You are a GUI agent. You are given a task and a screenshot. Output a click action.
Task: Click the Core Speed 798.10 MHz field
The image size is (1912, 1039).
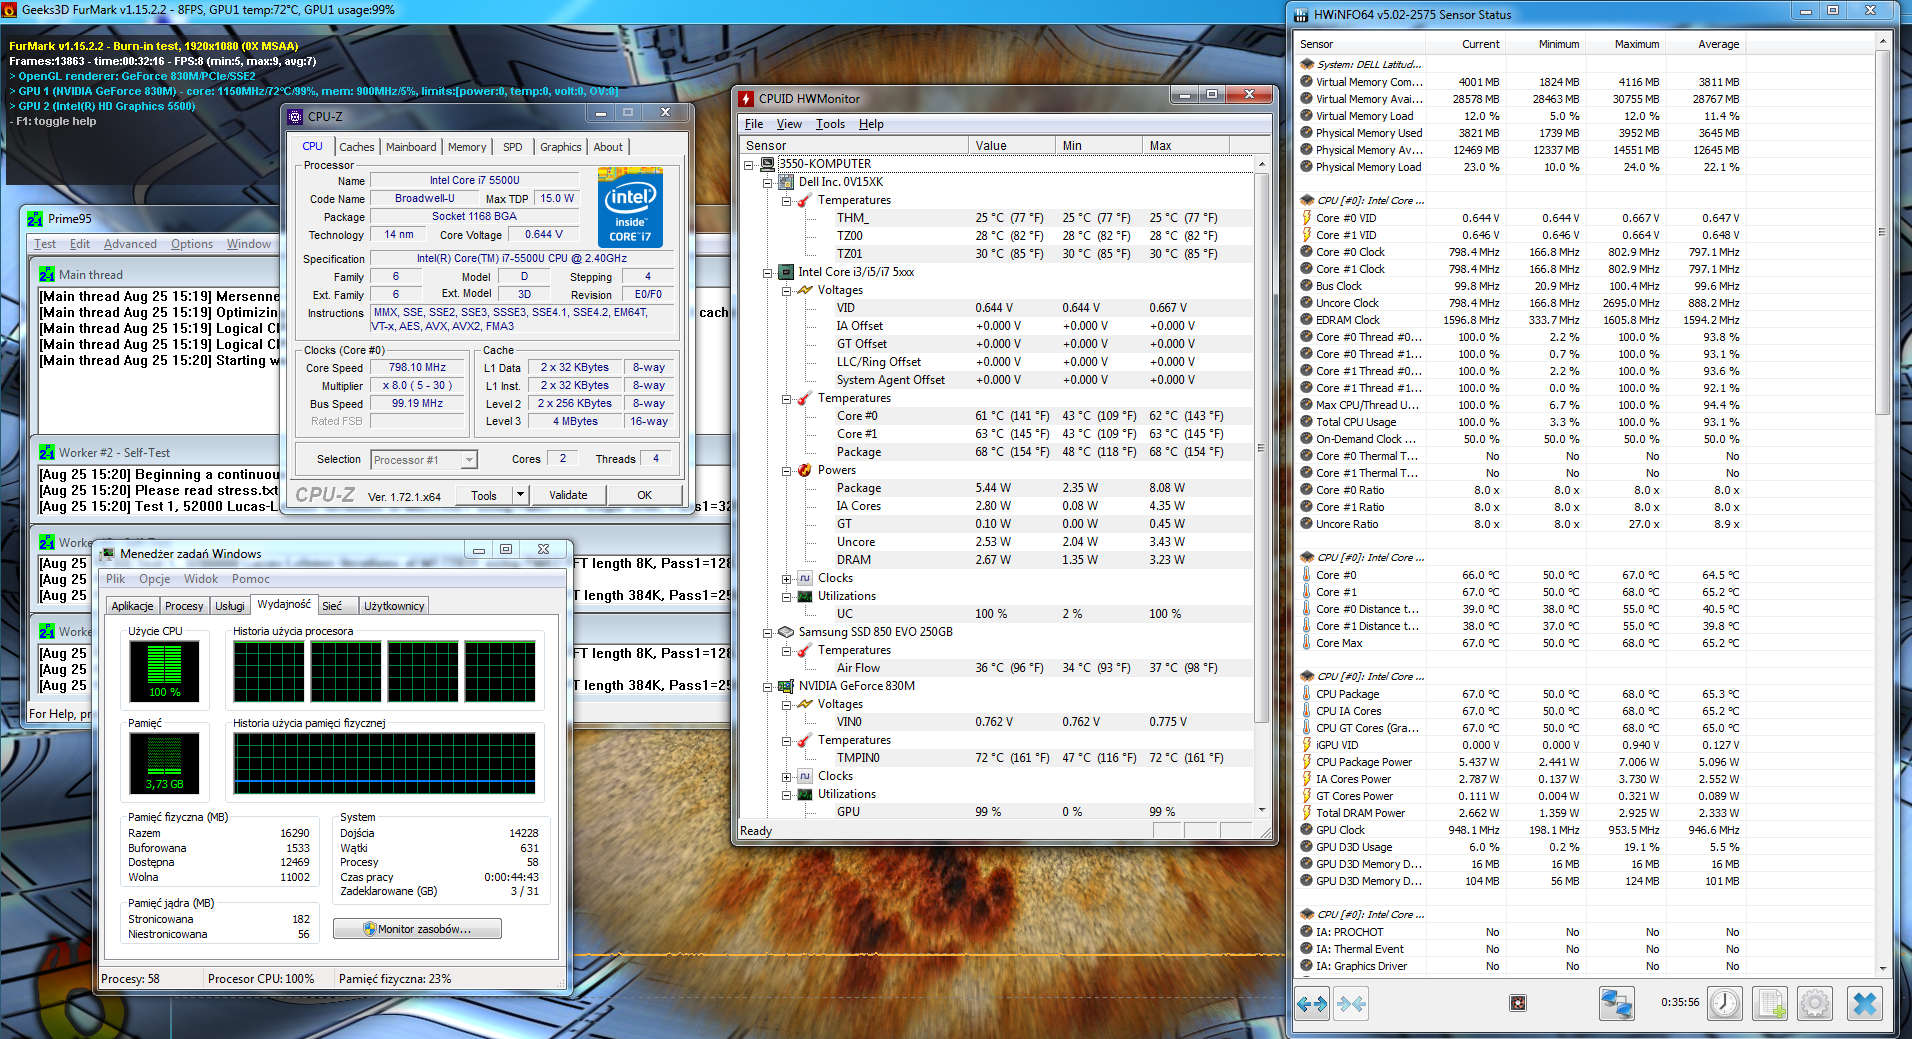(x=418, y=368)
